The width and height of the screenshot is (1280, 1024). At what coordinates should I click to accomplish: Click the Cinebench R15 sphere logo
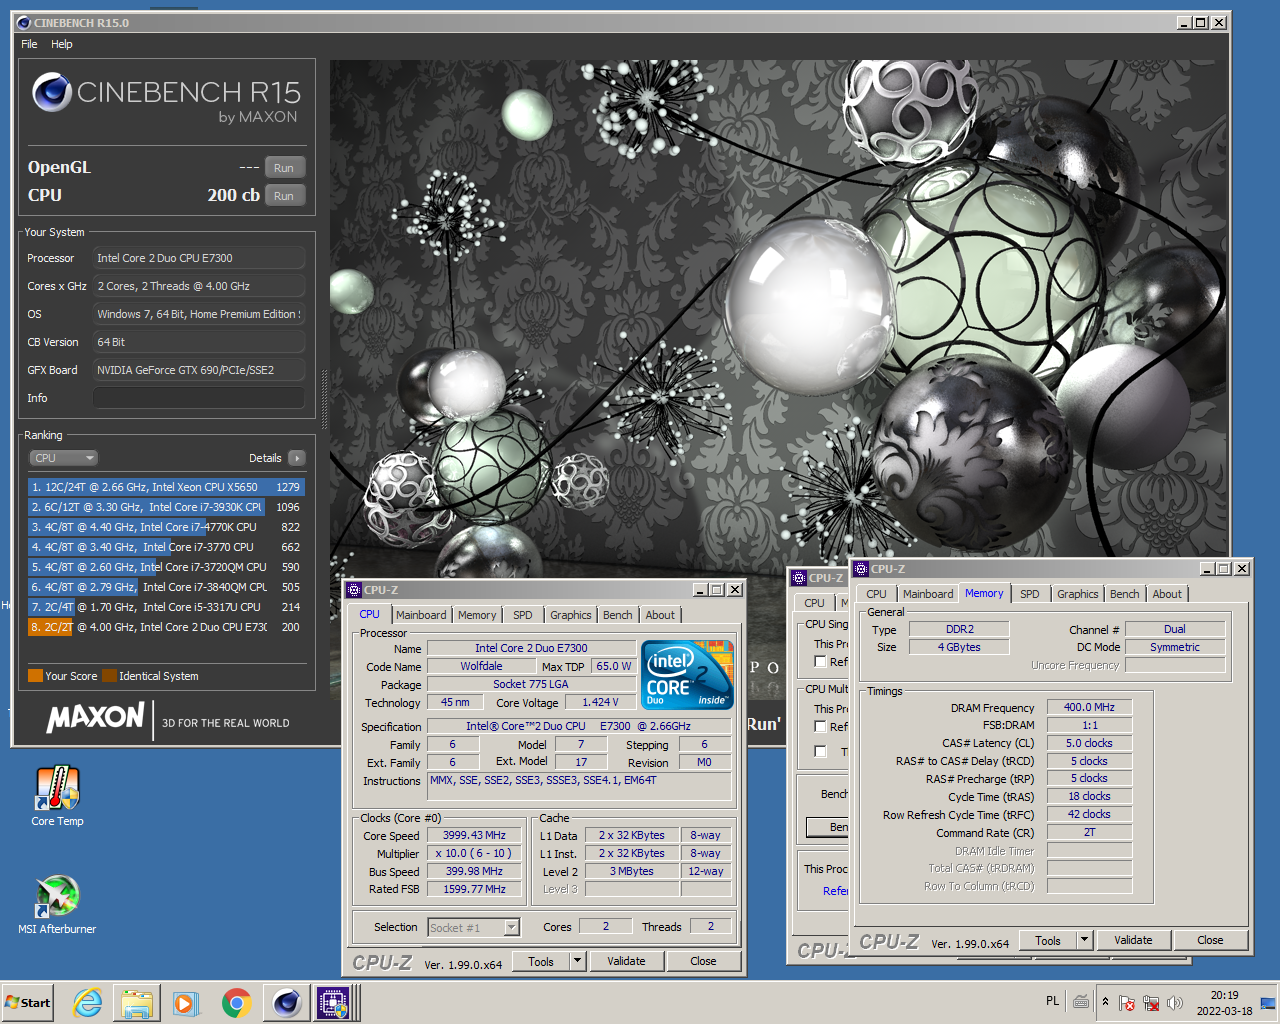52,93
